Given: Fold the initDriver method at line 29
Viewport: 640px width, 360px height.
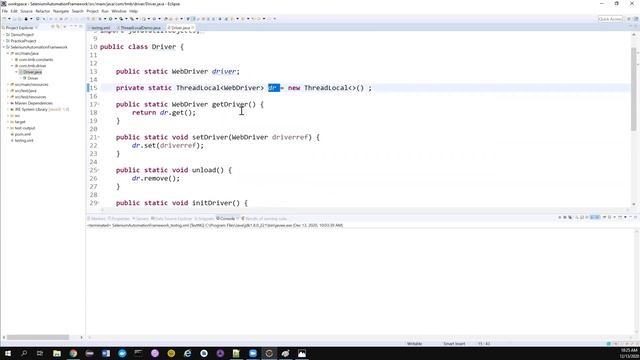Looking at the screenshot, I should (x=98, y=203).
